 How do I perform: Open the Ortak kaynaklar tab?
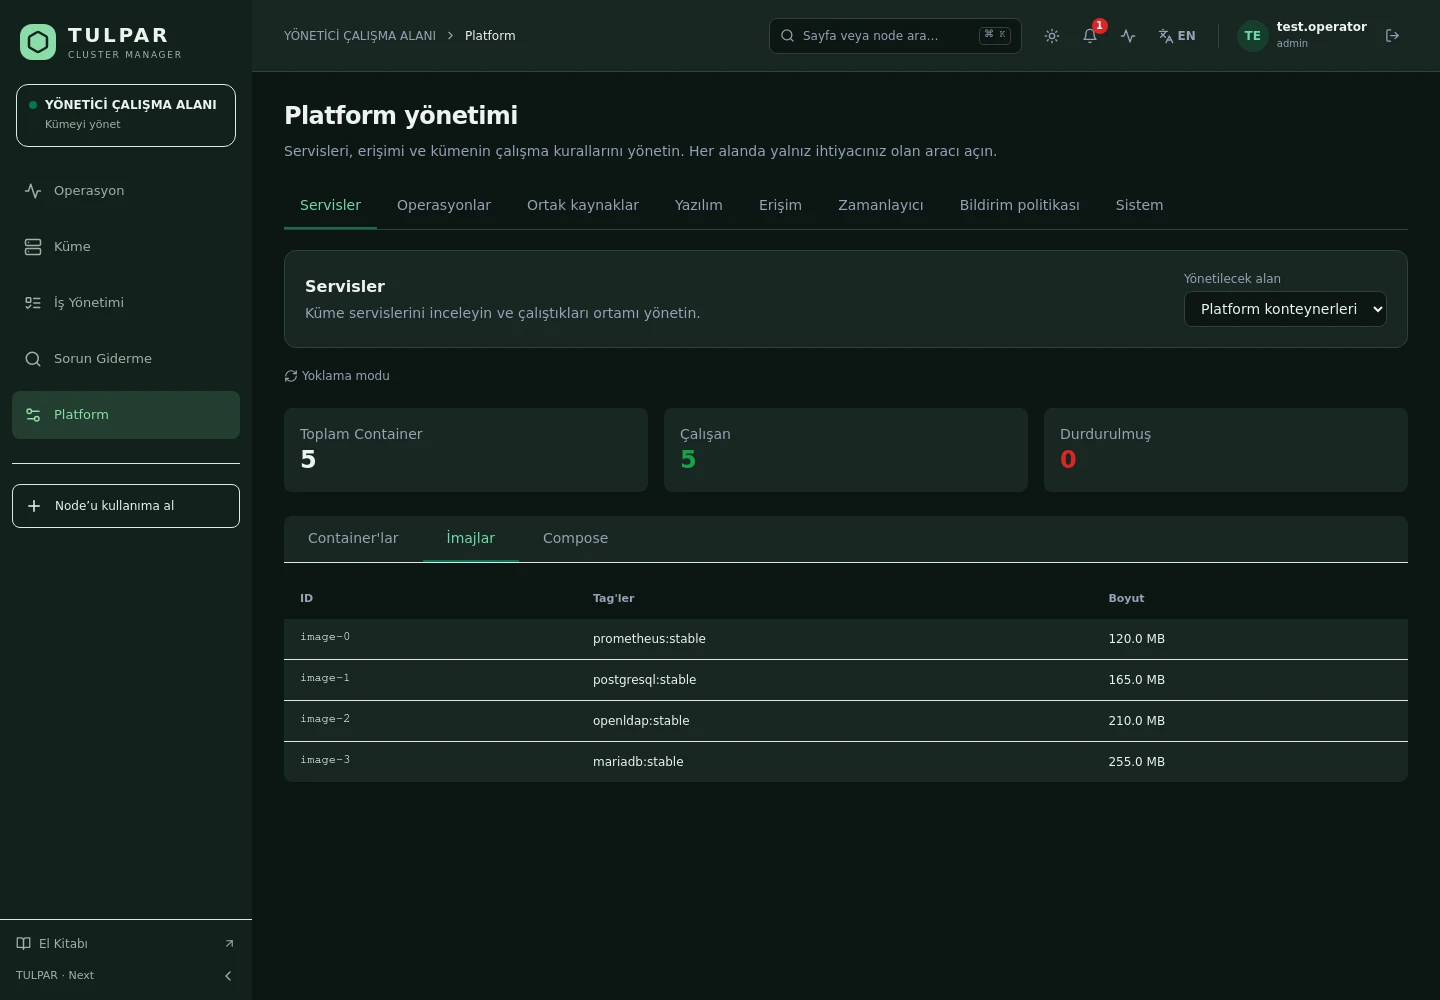click(583, 205)
